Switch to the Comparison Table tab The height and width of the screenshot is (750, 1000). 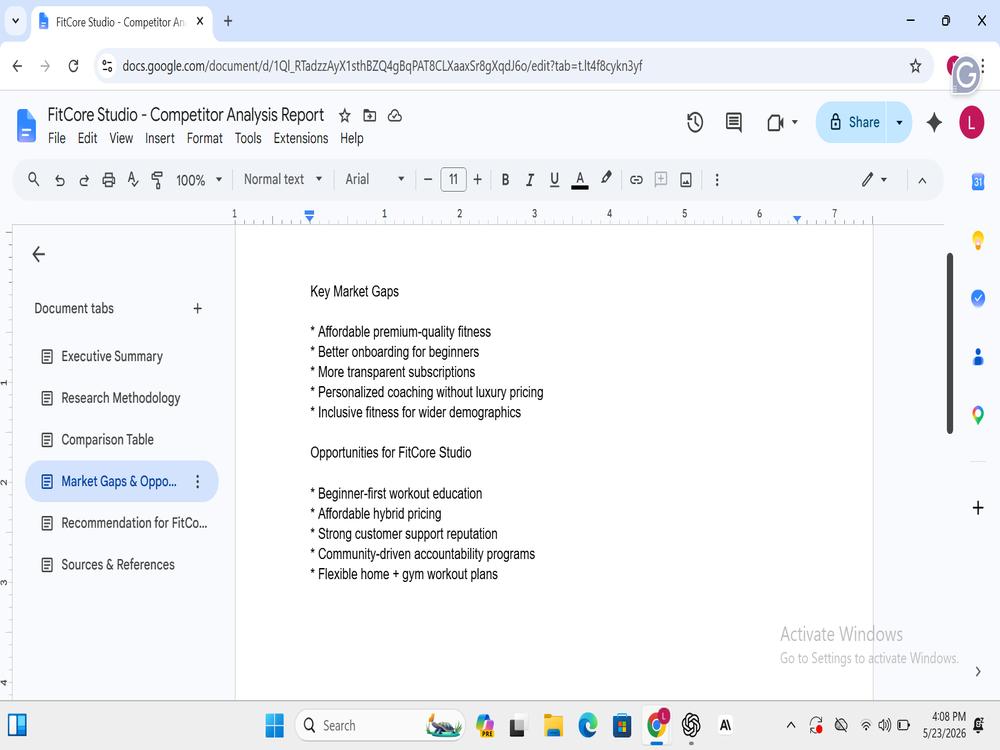[121, 440]
